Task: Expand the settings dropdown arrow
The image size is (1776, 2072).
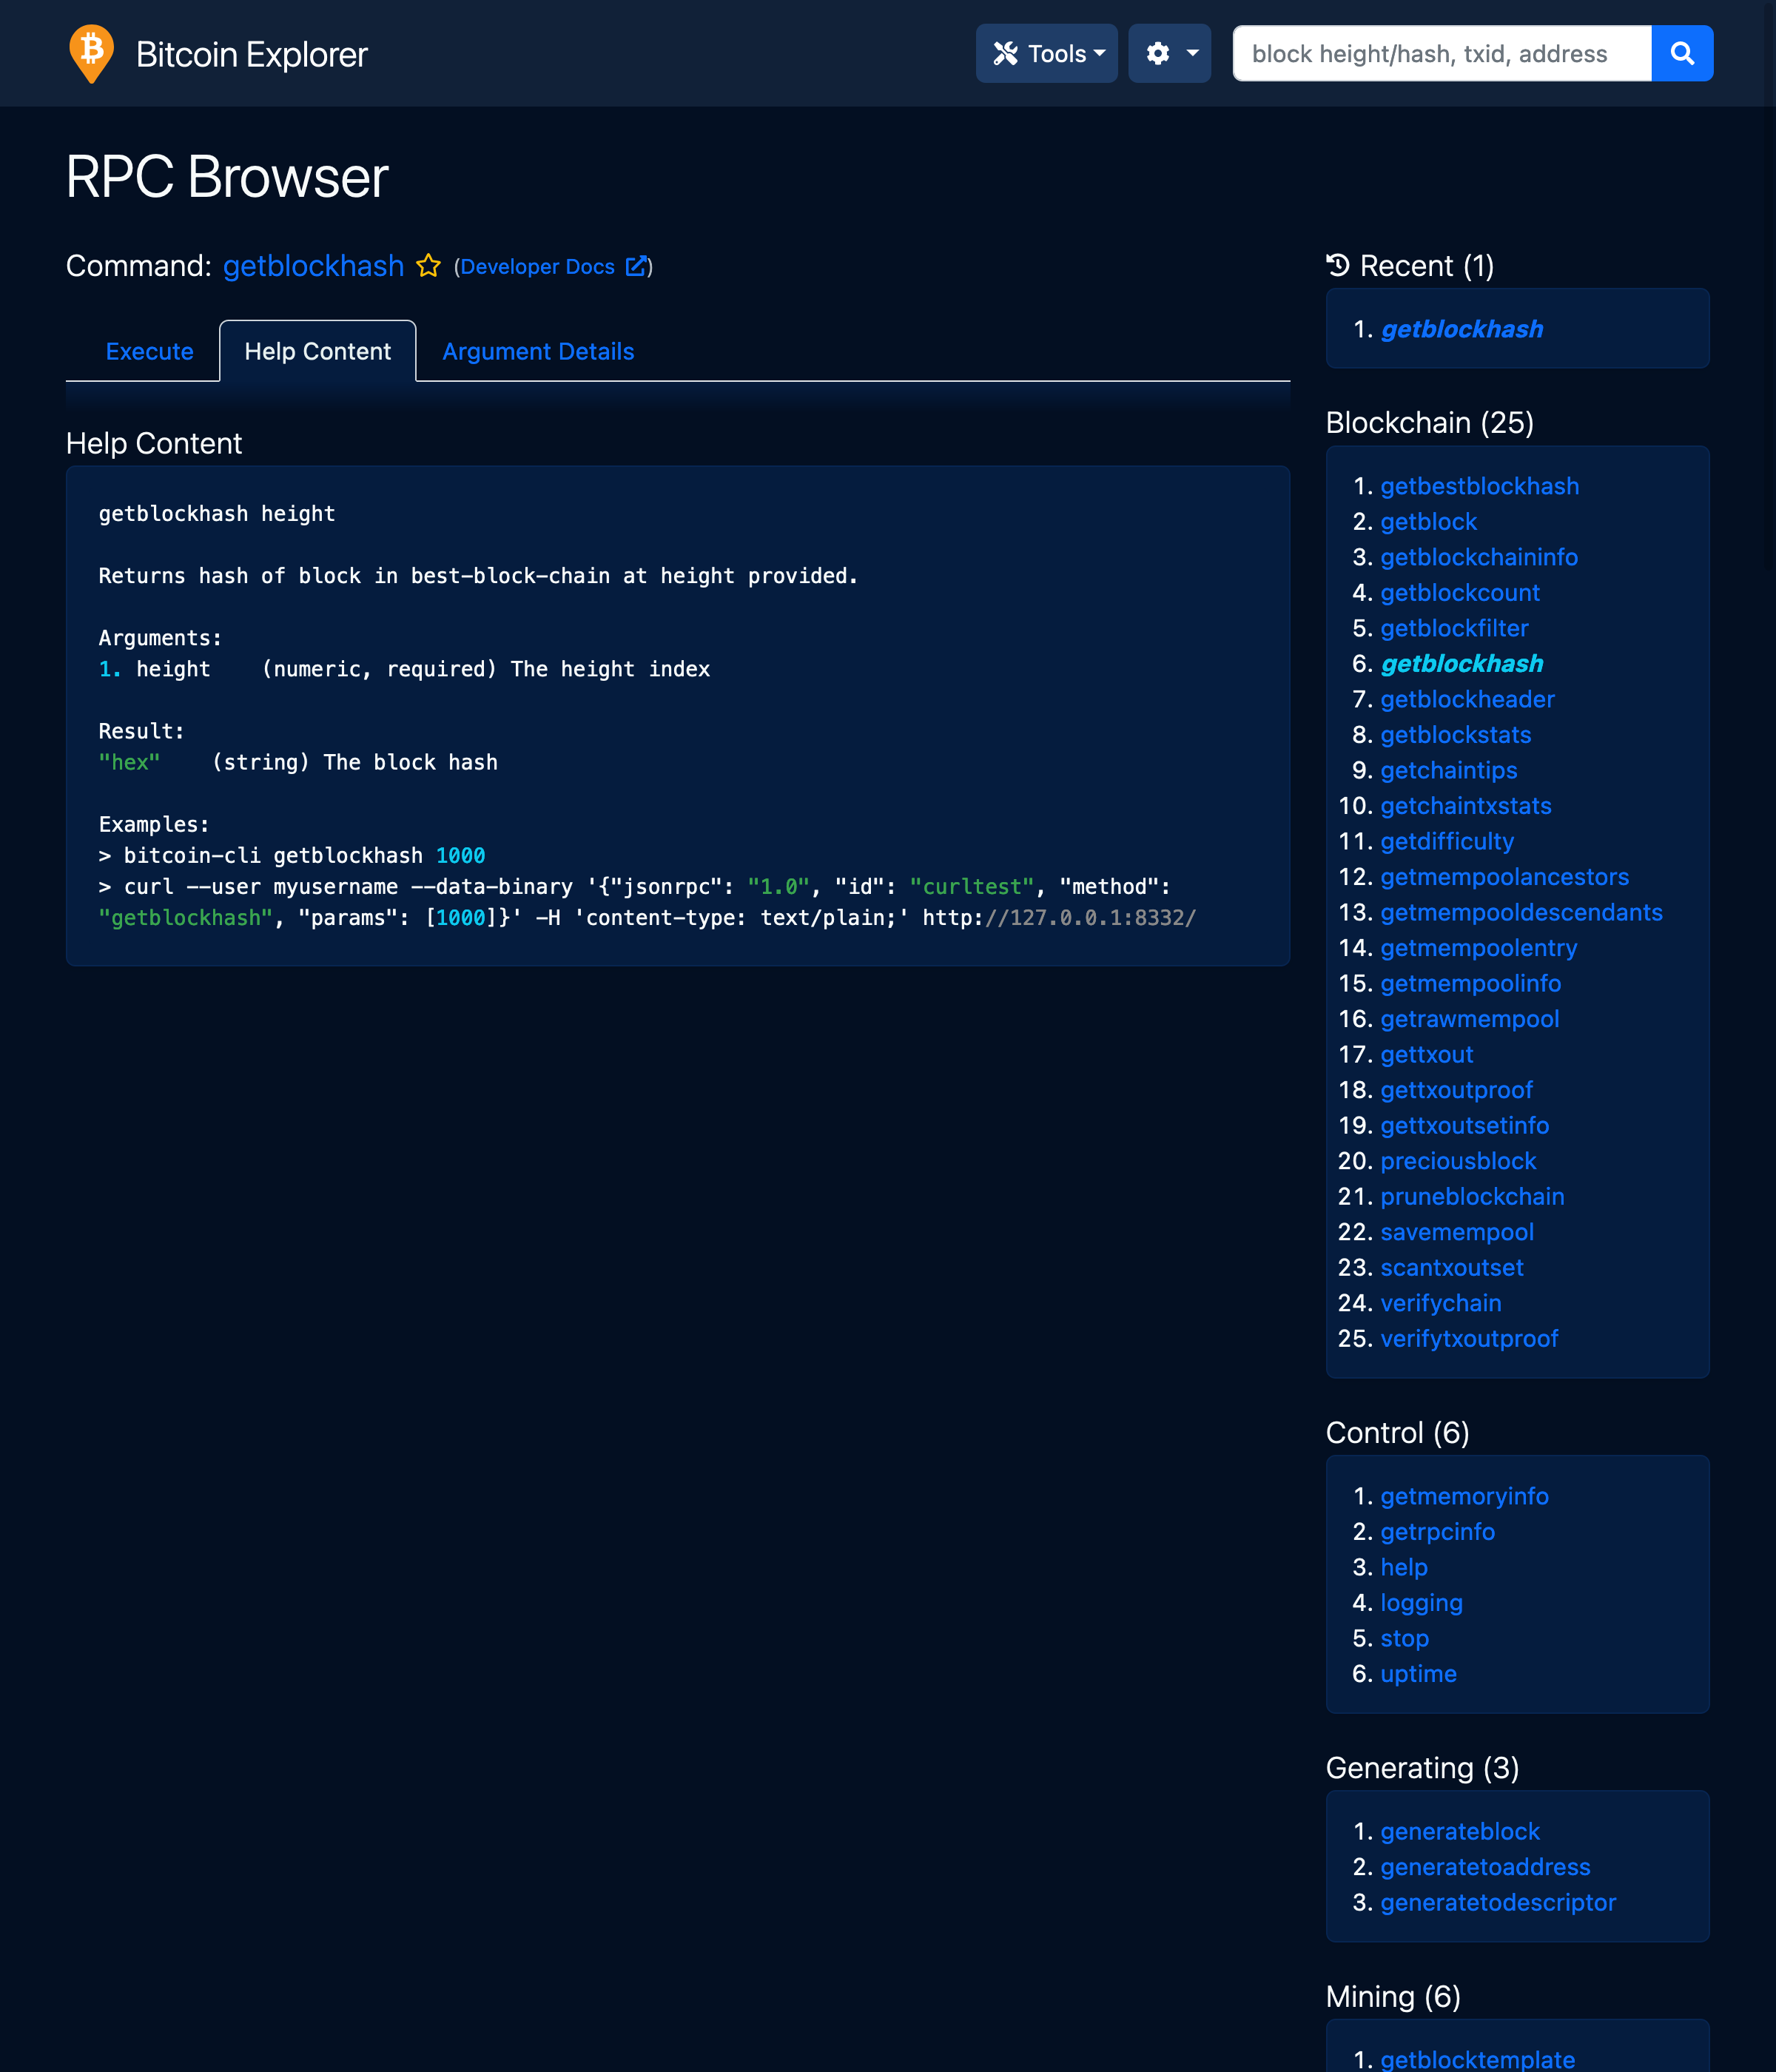Action: [x=1192, y=53]
